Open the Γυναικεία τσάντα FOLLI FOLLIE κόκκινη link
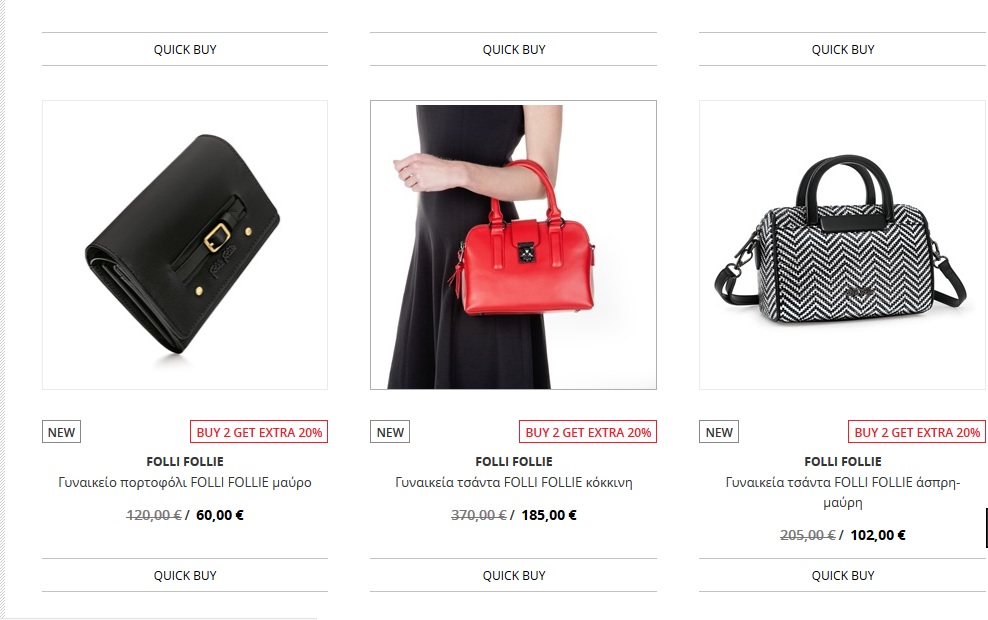This screenshot has width=988, height=620. (514, 483)
